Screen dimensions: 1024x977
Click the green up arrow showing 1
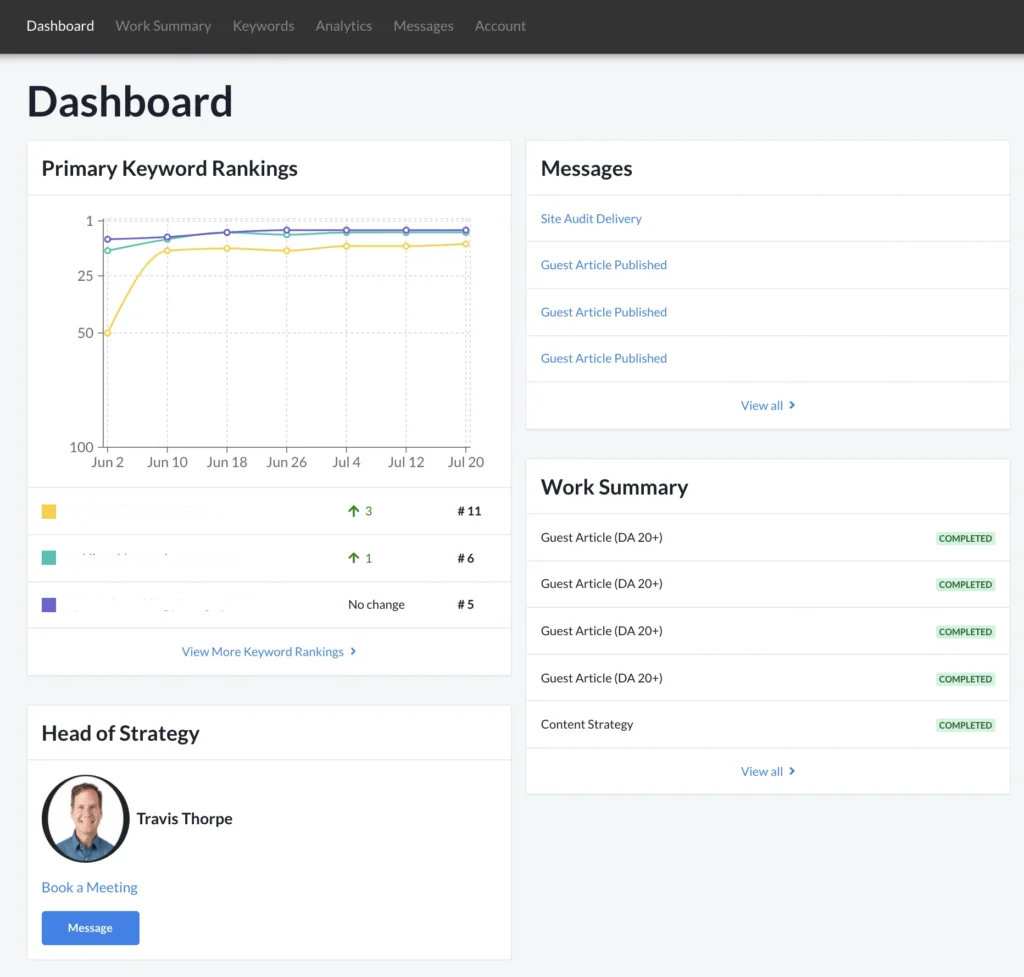tap(353, 558)
